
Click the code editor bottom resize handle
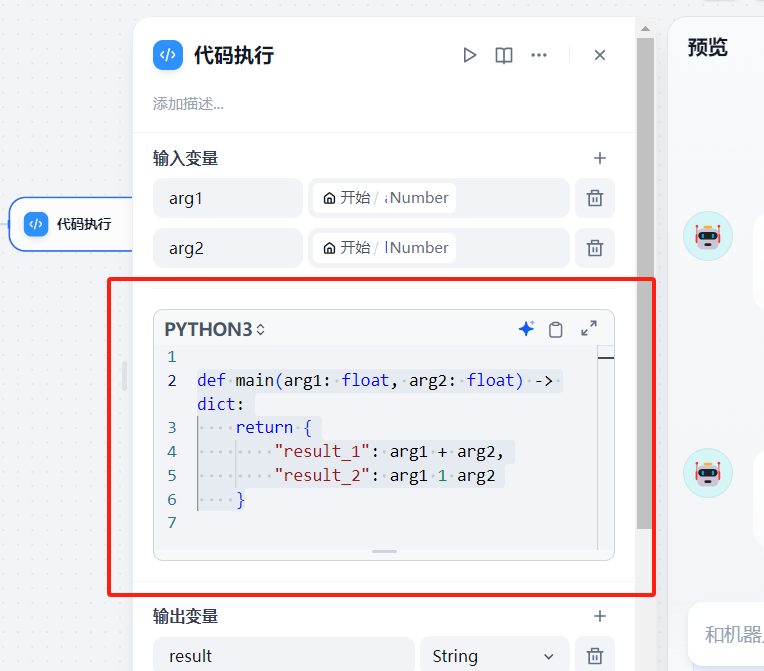click(x=384, y=552)
